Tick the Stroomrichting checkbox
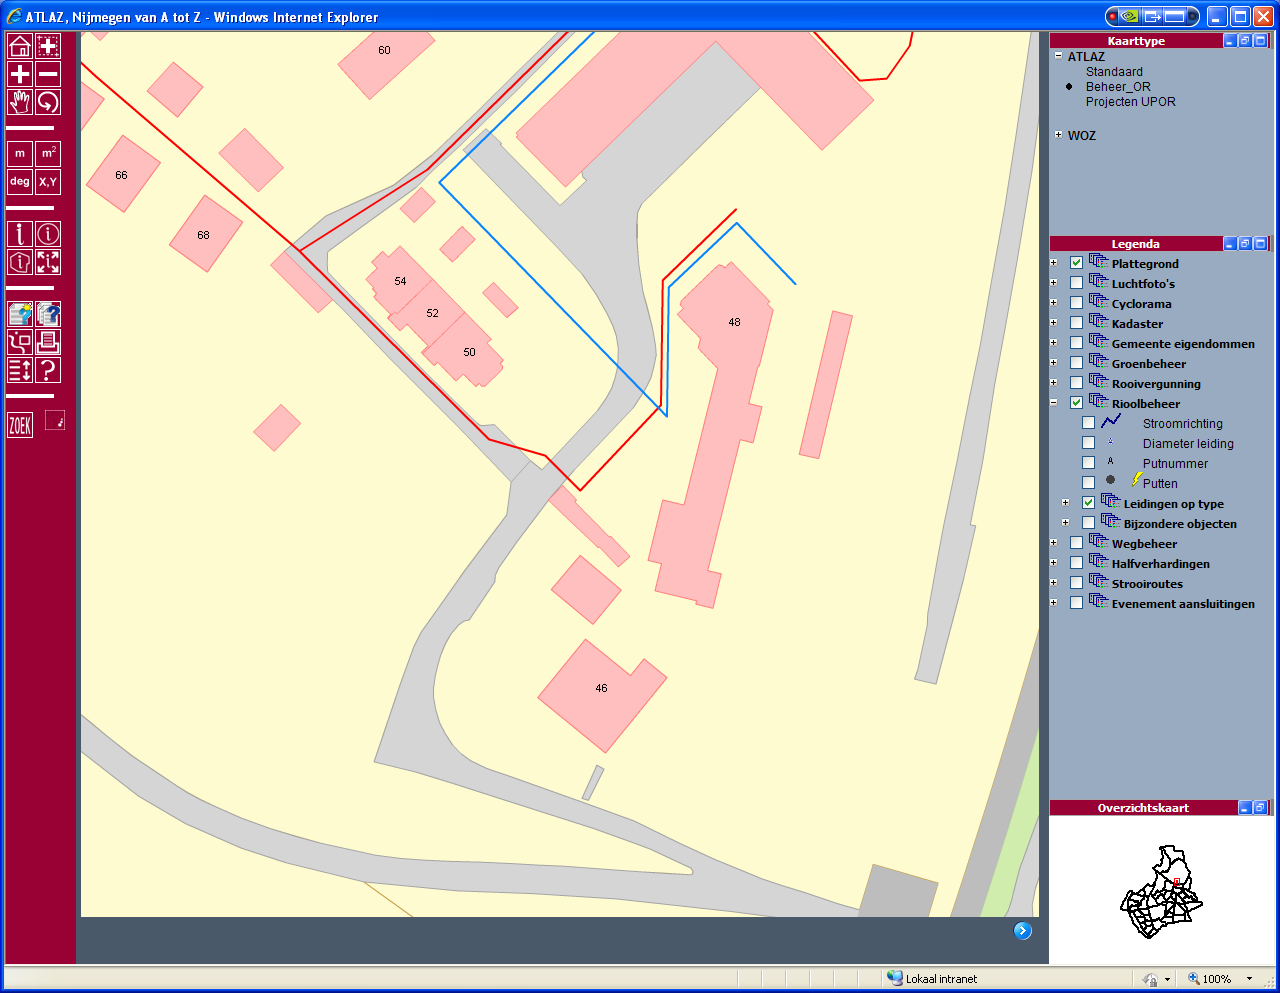Viewport: 1280px width, 993px height. click(1088, 423)
